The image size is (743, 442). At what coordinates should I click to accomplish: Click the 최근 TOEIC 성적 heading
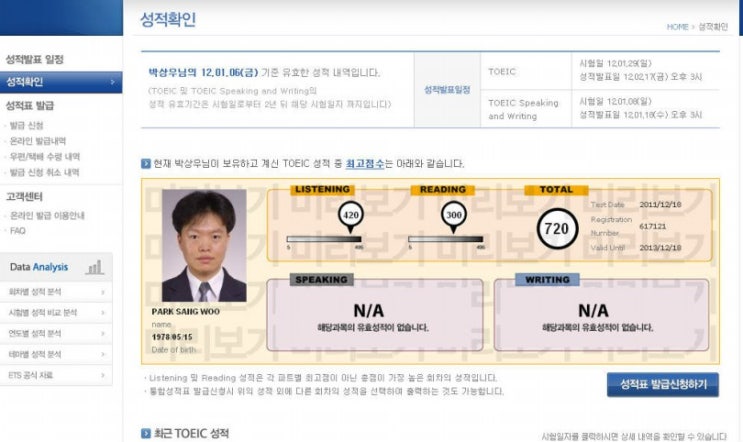tap(191, 433)
